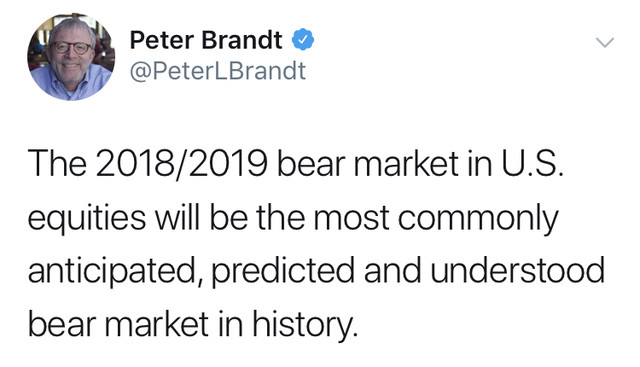Click the word "will" in the tweet
This screenshot has height=367, width=640.
[x=177, y=217]
